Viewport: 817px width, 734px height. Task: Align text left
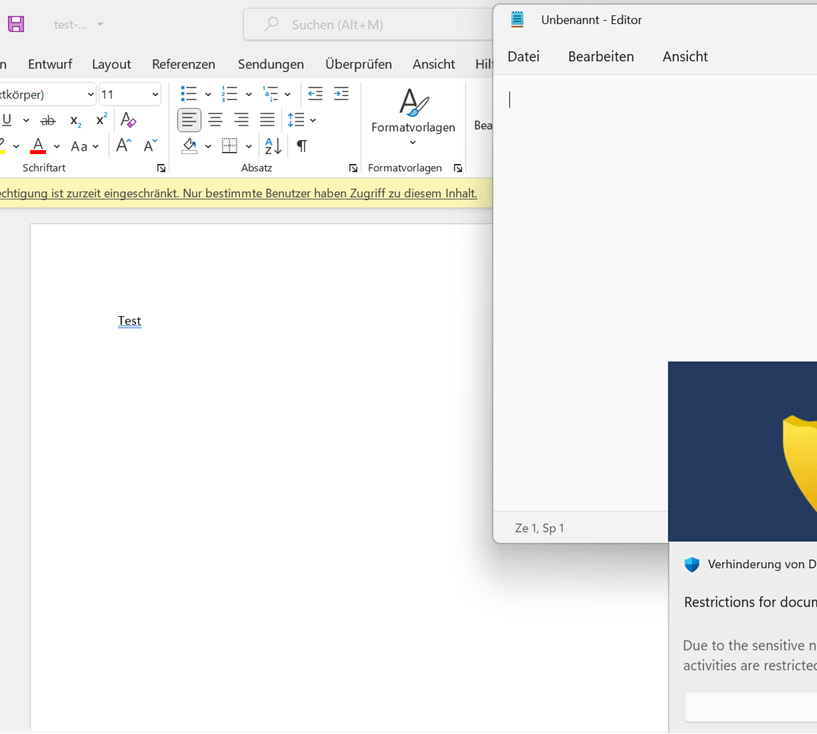point(189,120)
